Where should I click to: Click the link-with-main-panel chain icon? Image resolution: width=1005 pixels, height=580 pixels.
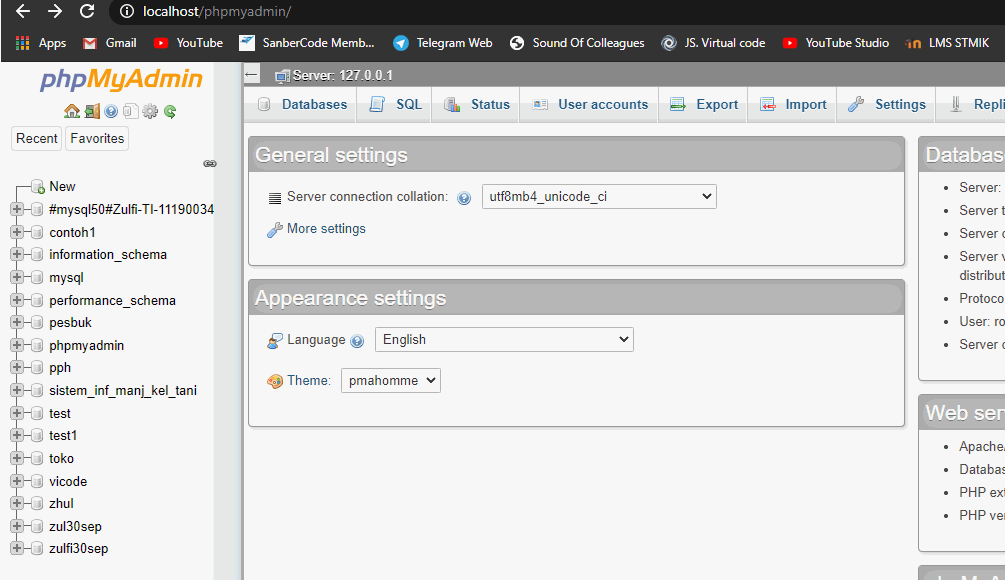(x=210, y=163)
